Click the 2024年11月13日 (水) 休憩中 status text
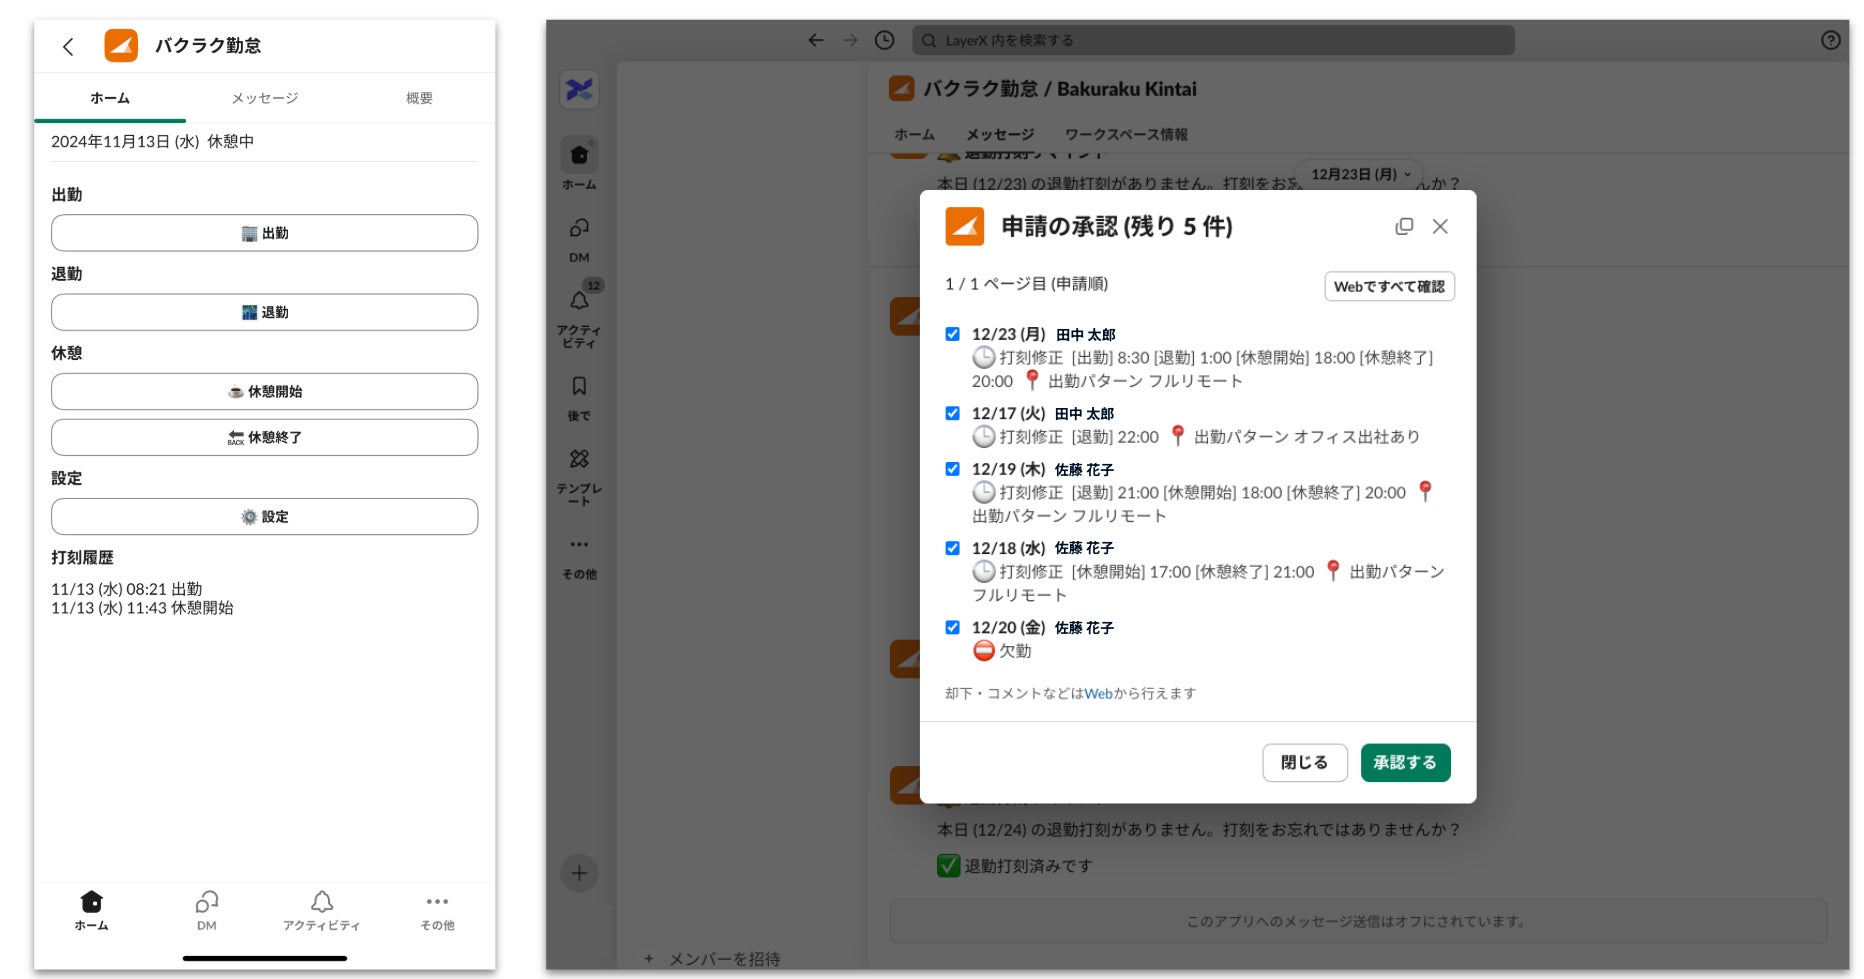 pyautogui.click(x=152, y=142)
